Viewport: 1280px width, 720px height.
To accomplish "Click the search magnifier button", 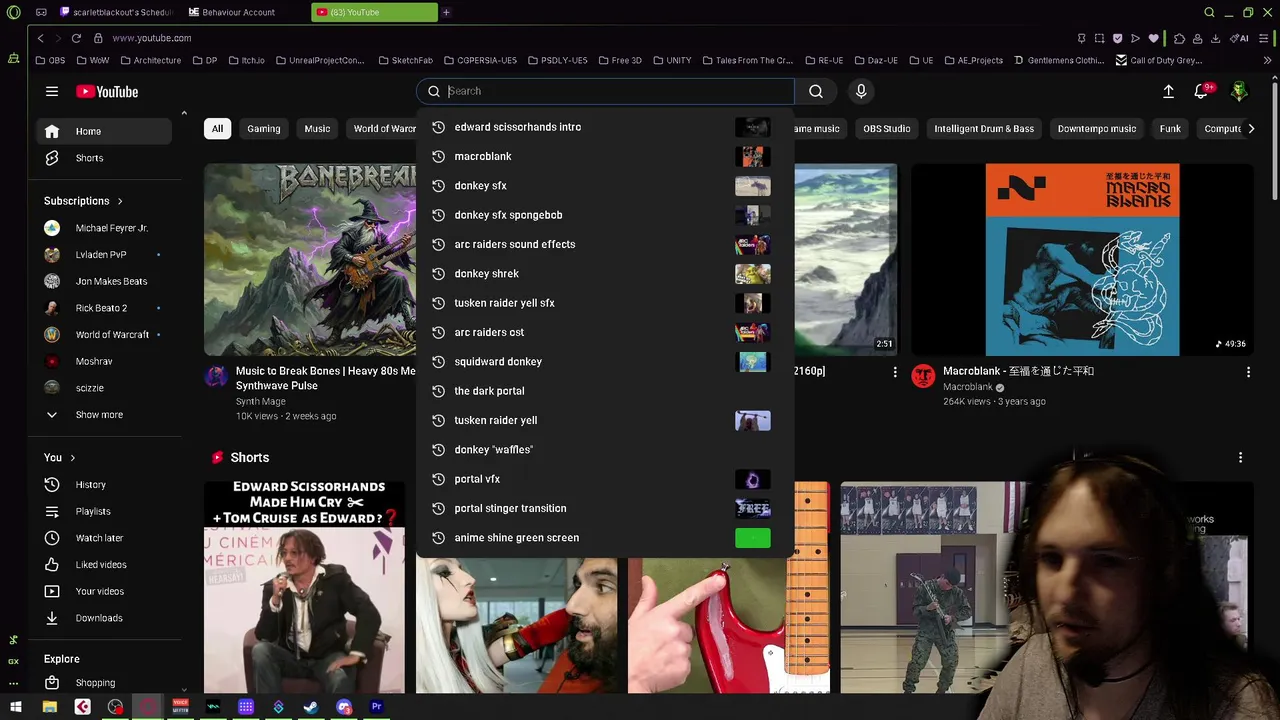I will (x=816, y=91).
